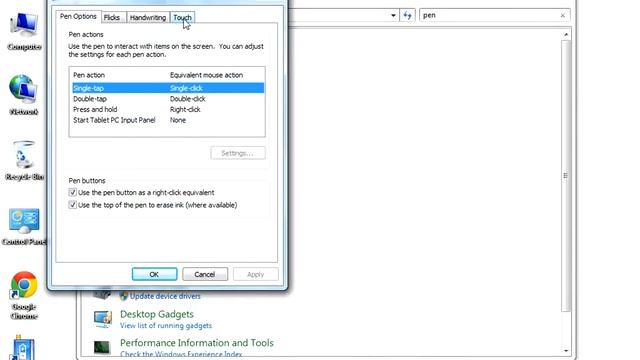
Task: Clear the search box with the X icon
Action: click(562, 16)
